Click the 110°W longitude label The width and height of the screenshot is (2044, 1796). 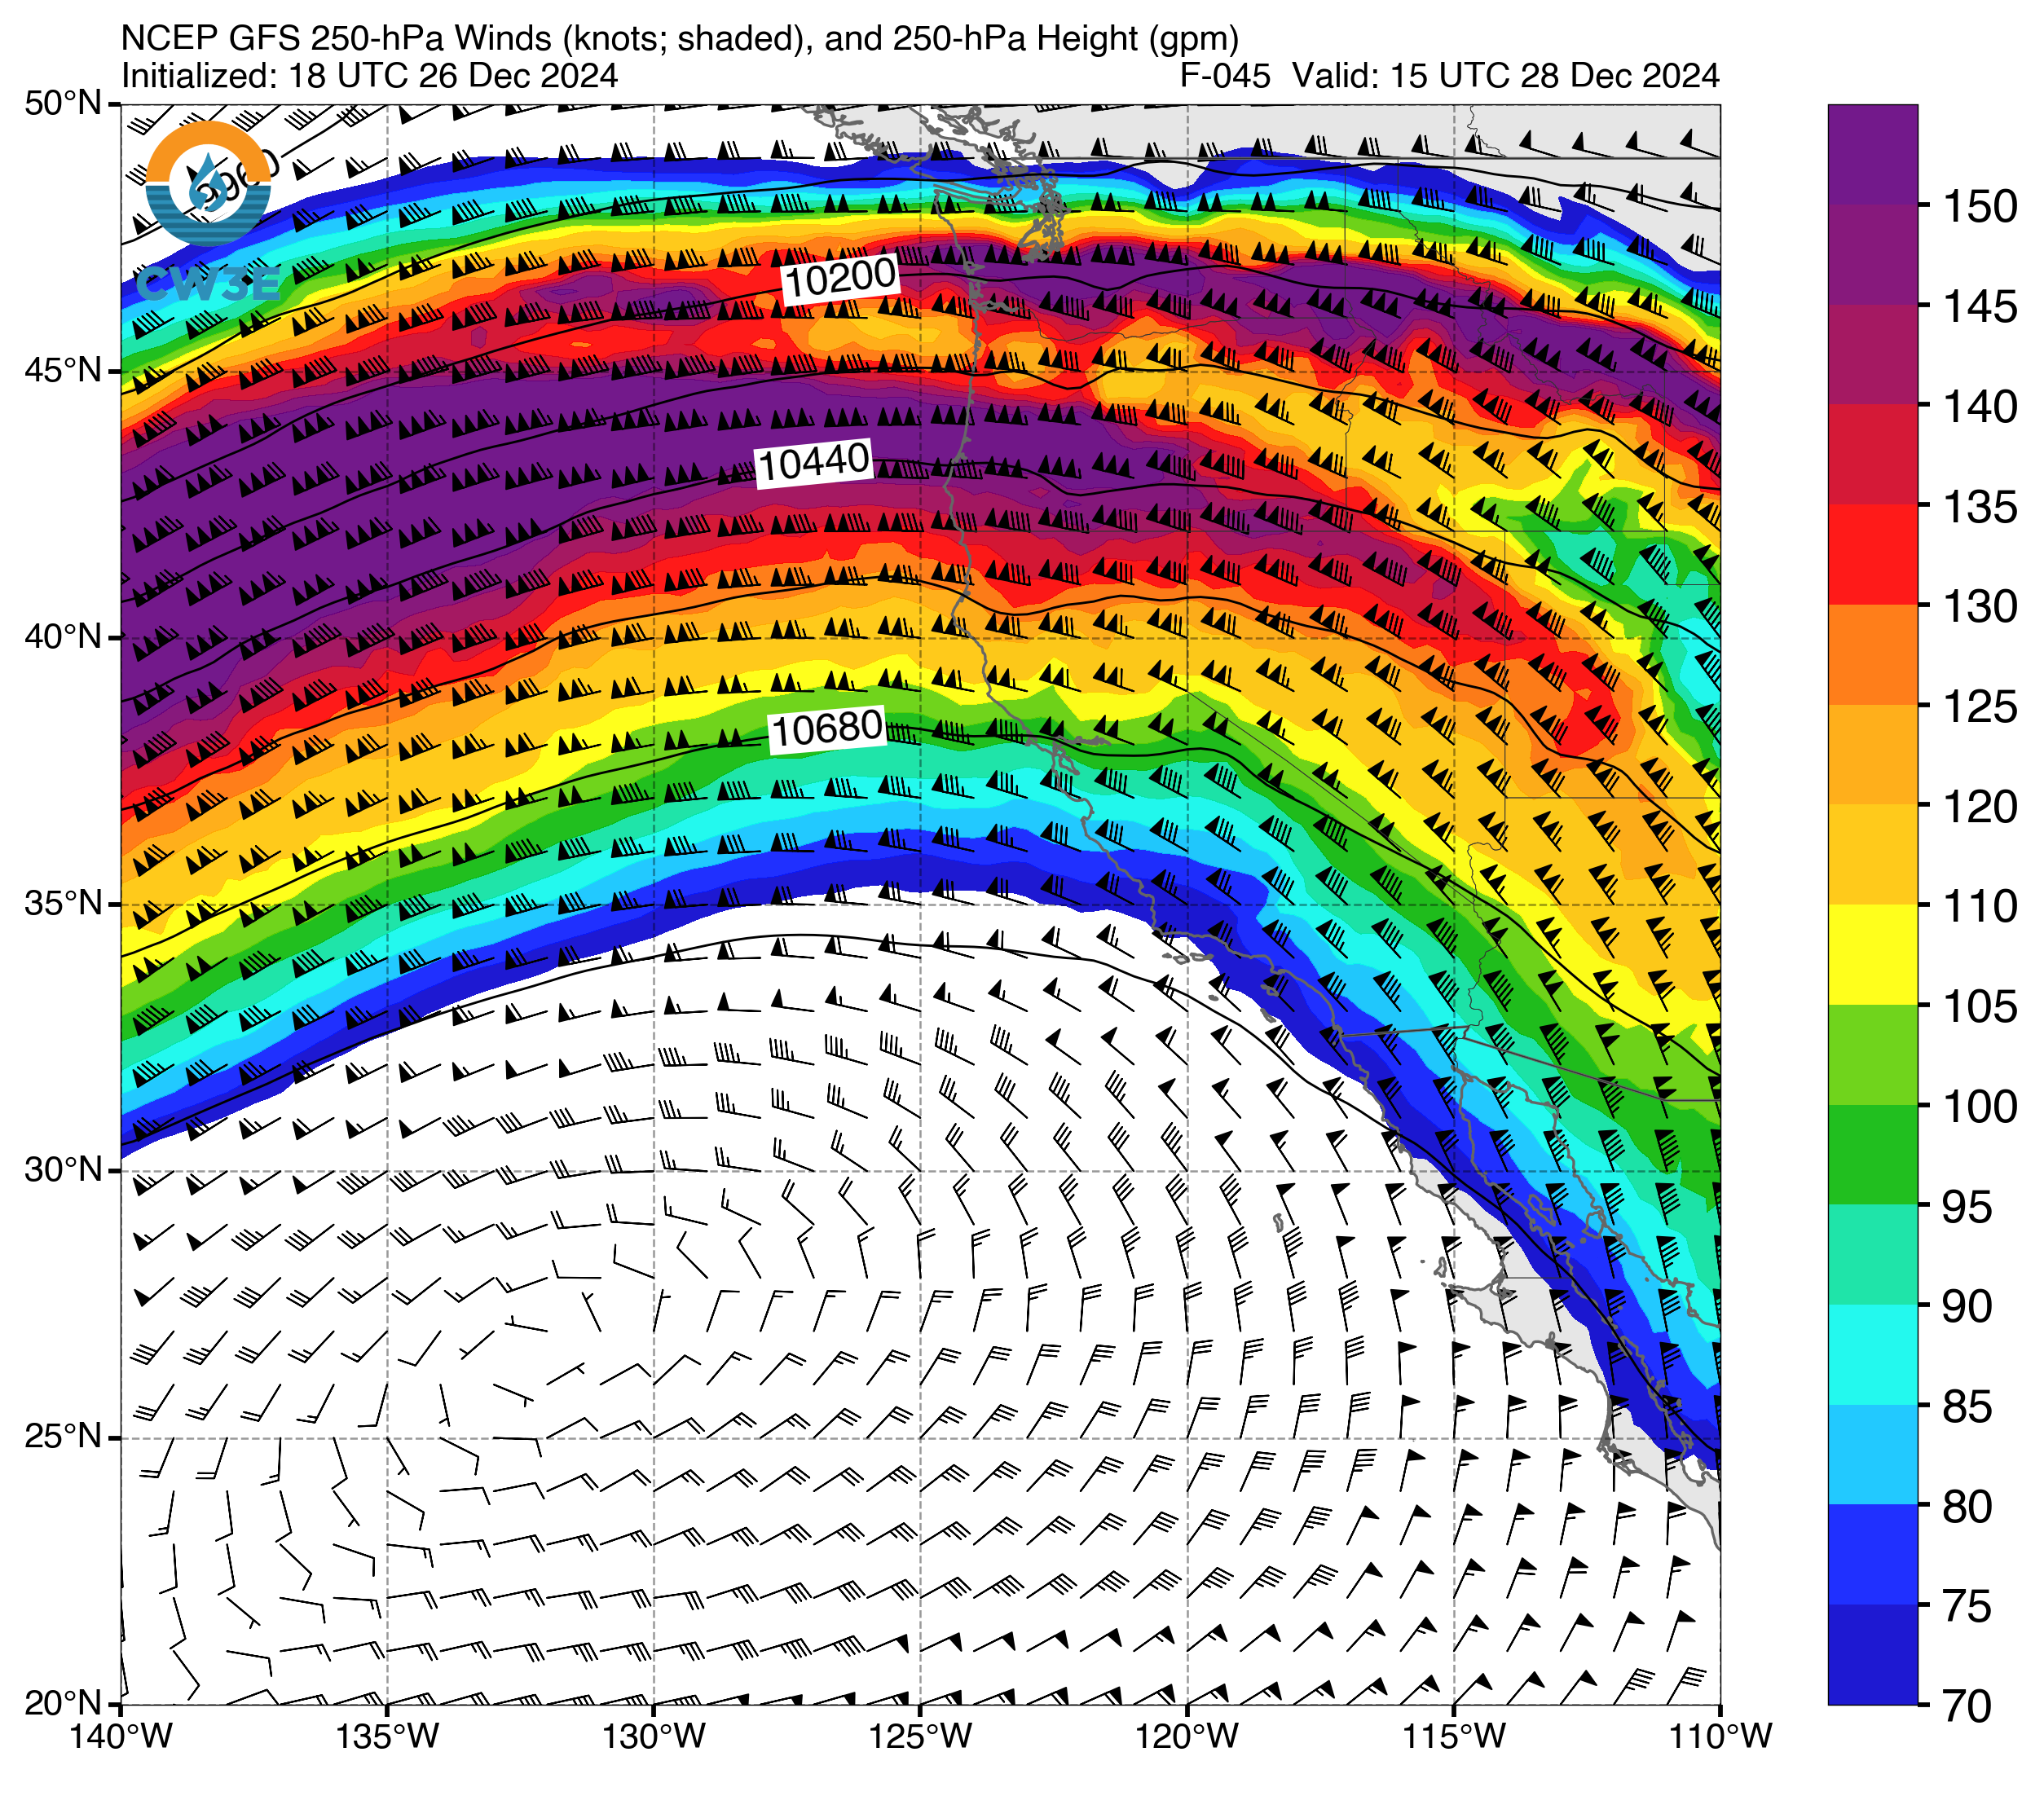coord(1720,1737)
